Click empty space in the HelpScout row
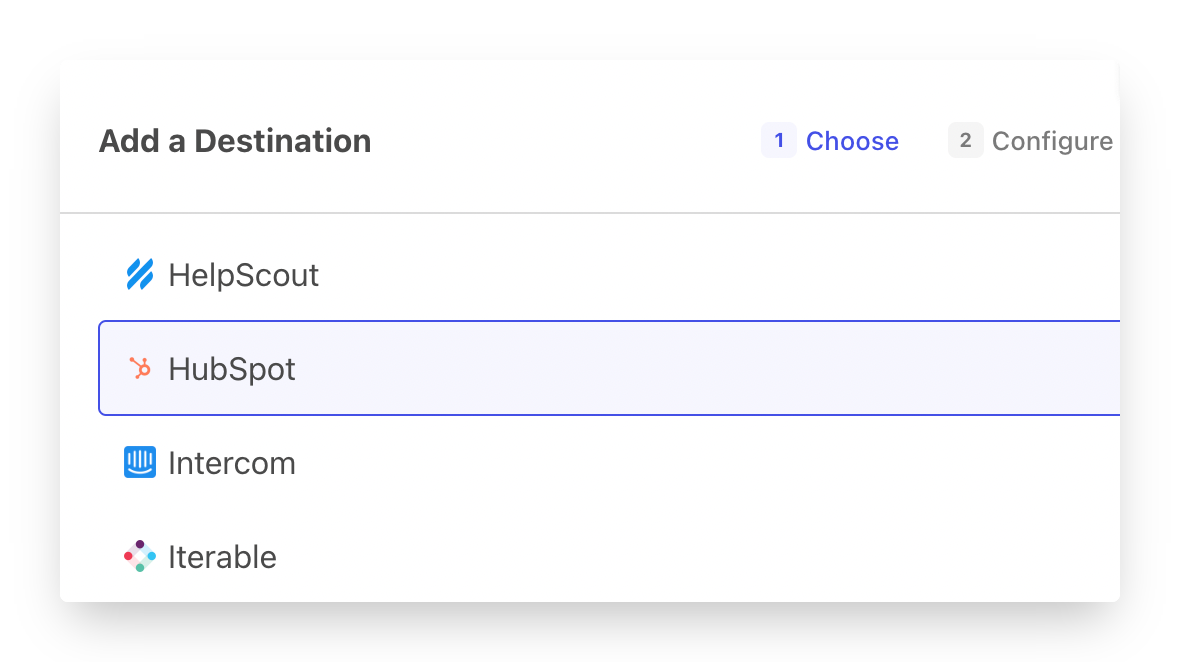 (700, 275)
